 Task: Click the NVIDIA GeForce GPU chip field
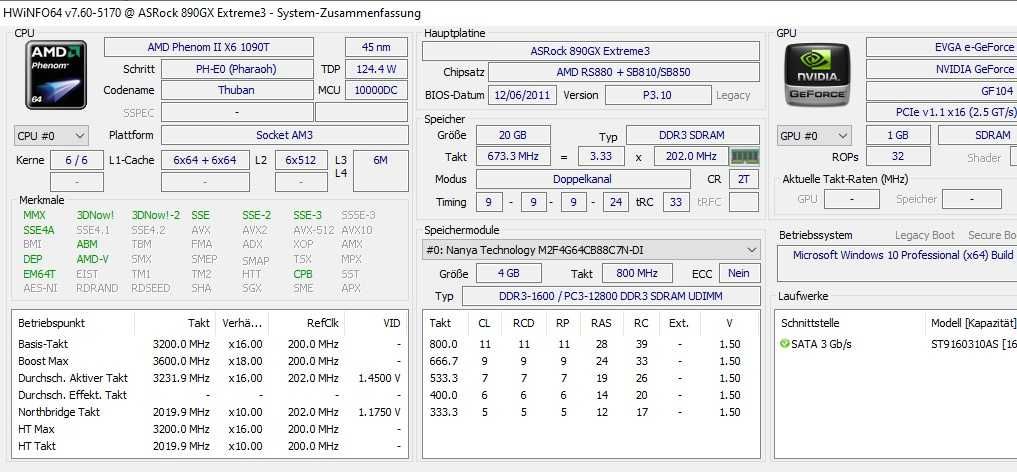pyautogui.click(x=942, y=69)
